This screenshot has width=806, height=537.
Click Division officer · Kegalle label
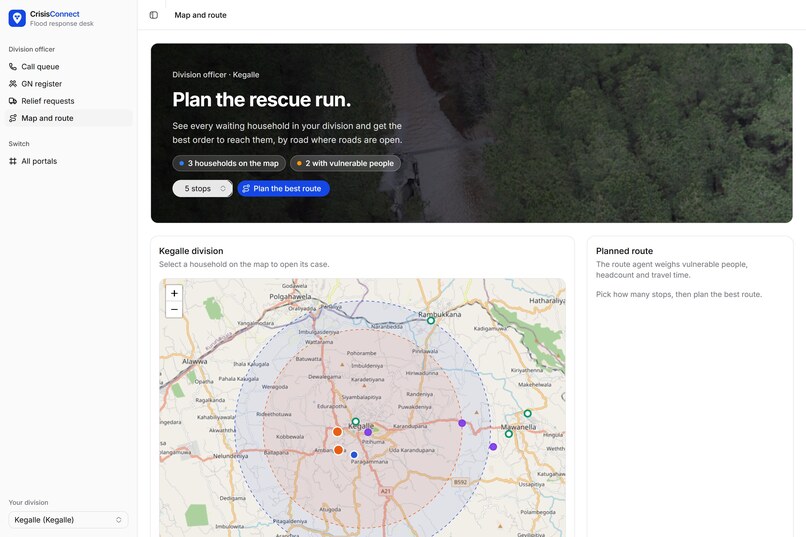point(216,75)
